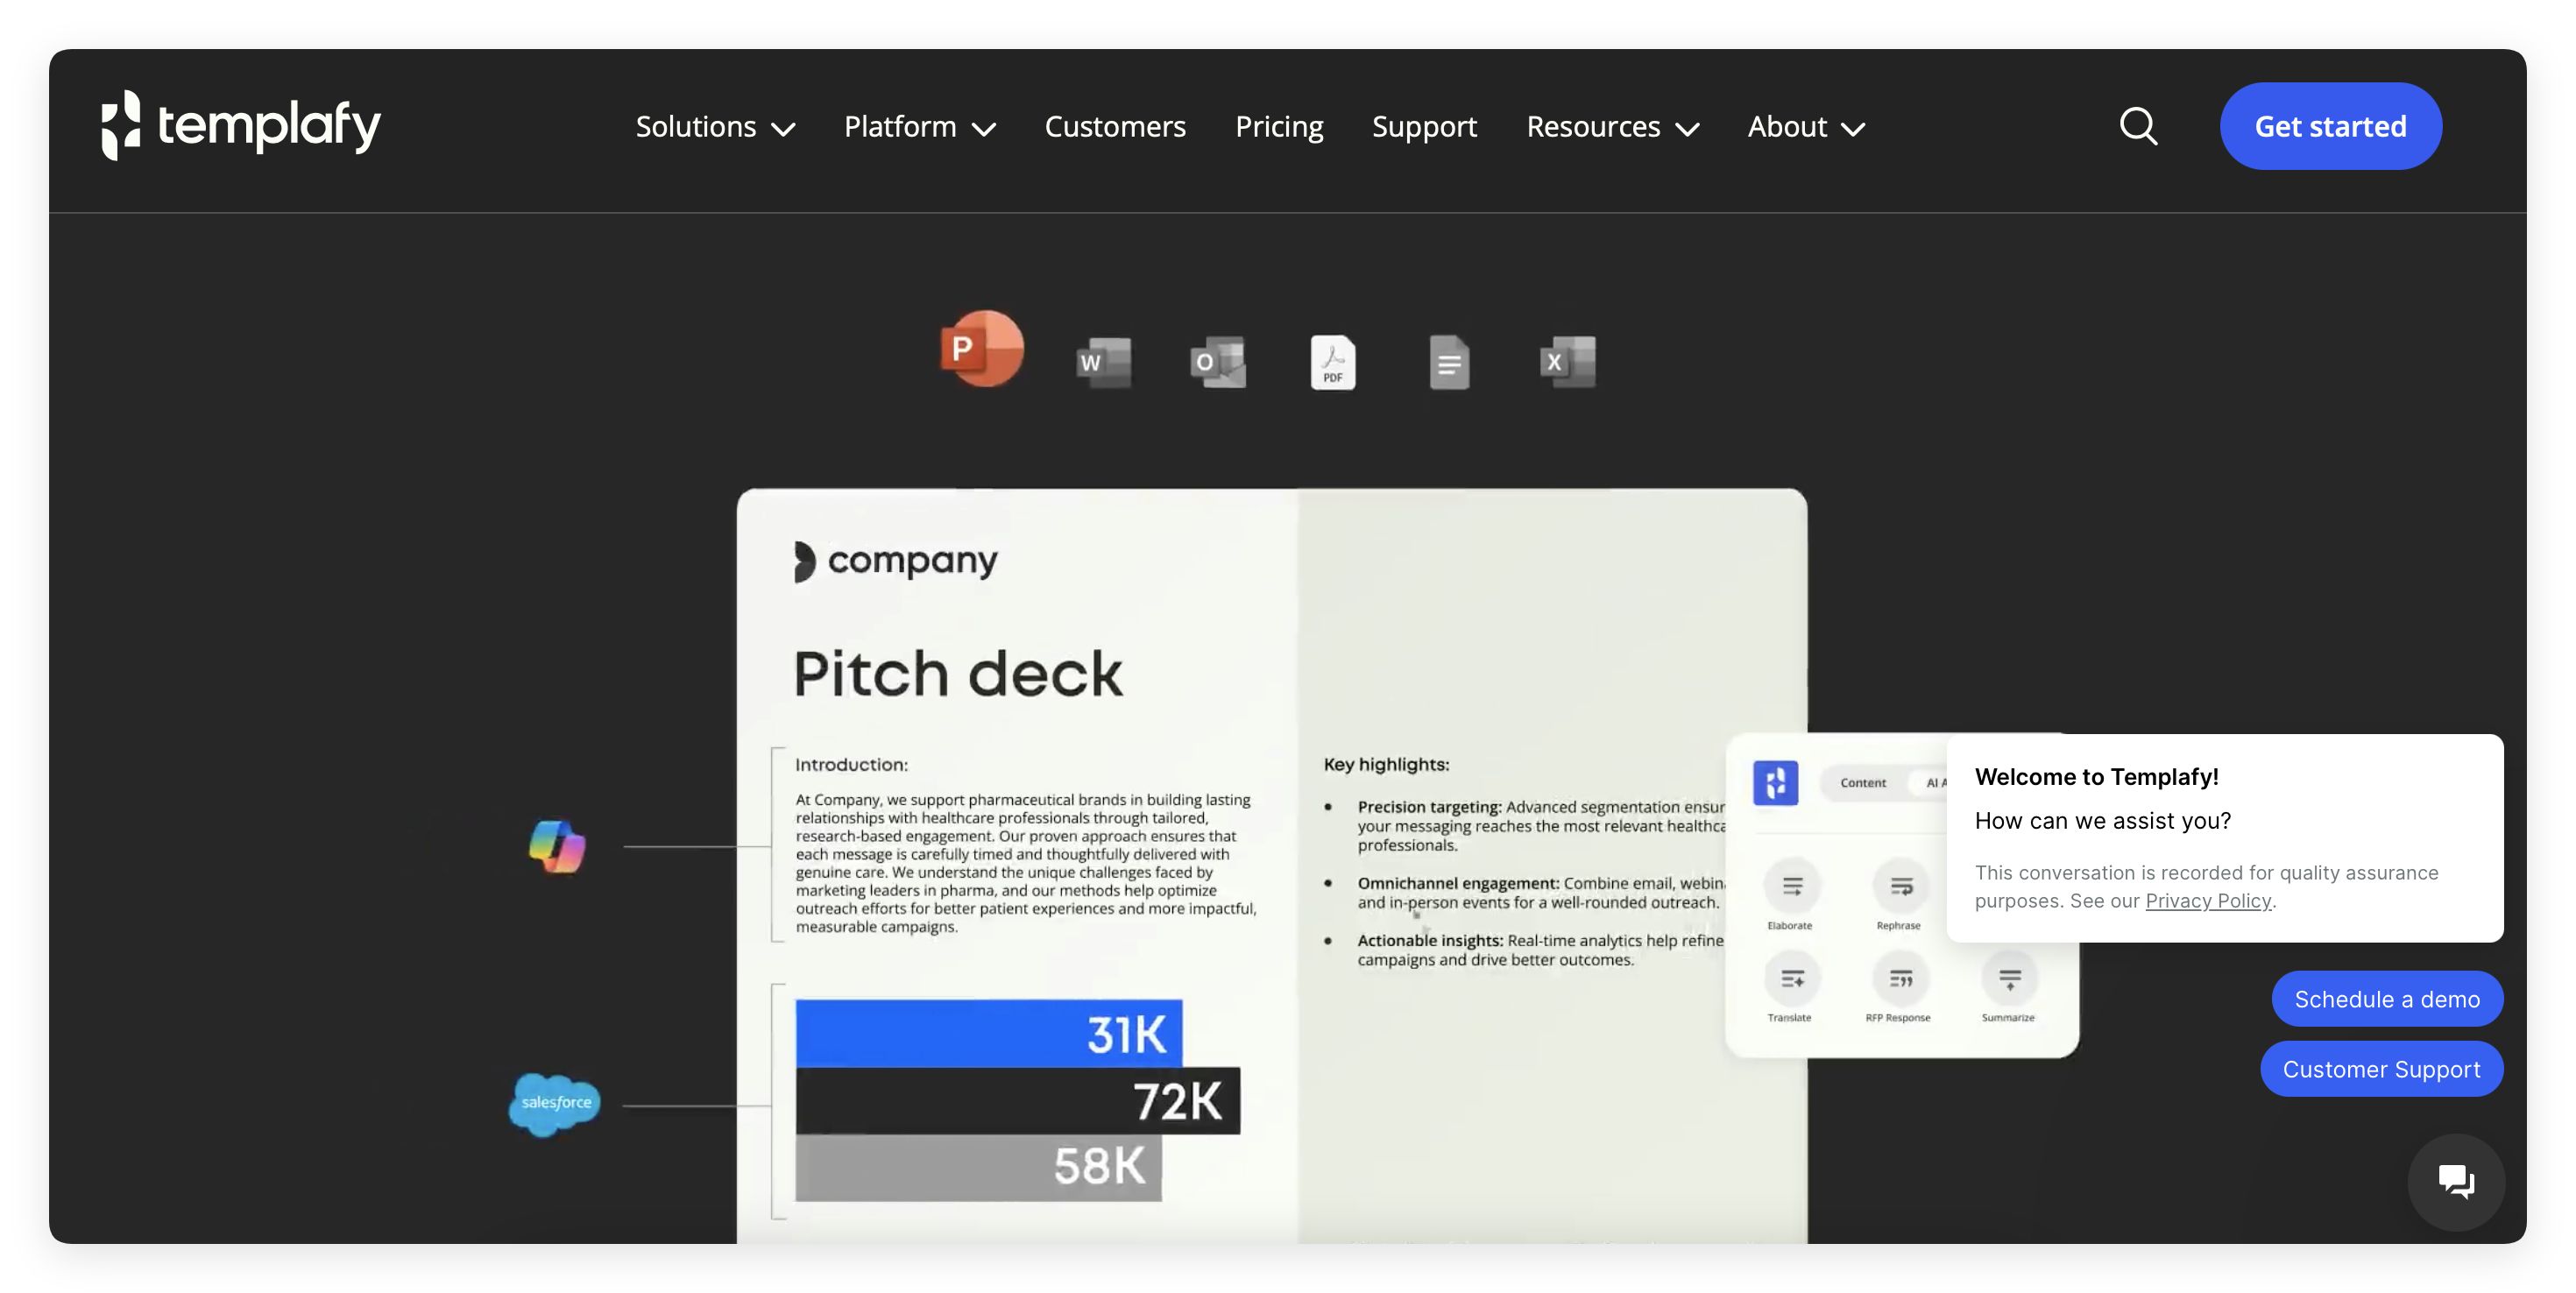The height and width of the screenshot is (1293, 2576).
Task: Expand the About dropdown
Action: [x=1805, y=127]
